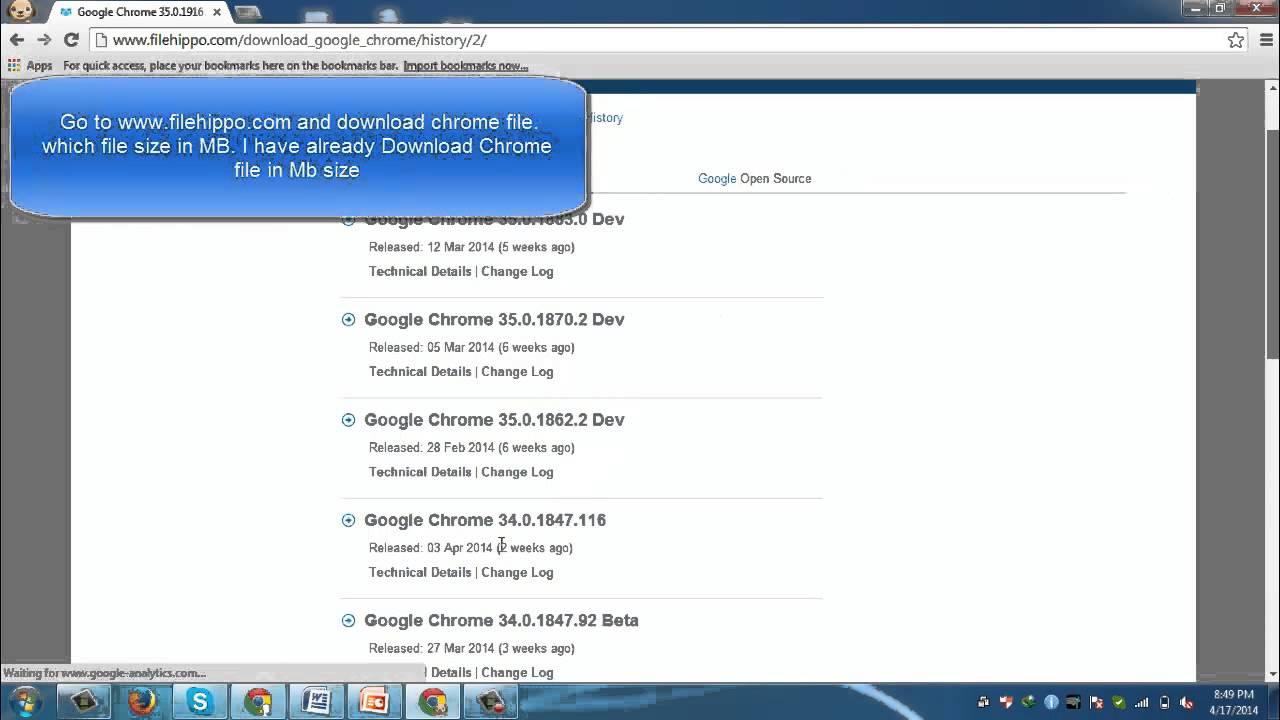Expand the Google Chrome 34.0.1847.116 entry arrow

tap(348, 520)
